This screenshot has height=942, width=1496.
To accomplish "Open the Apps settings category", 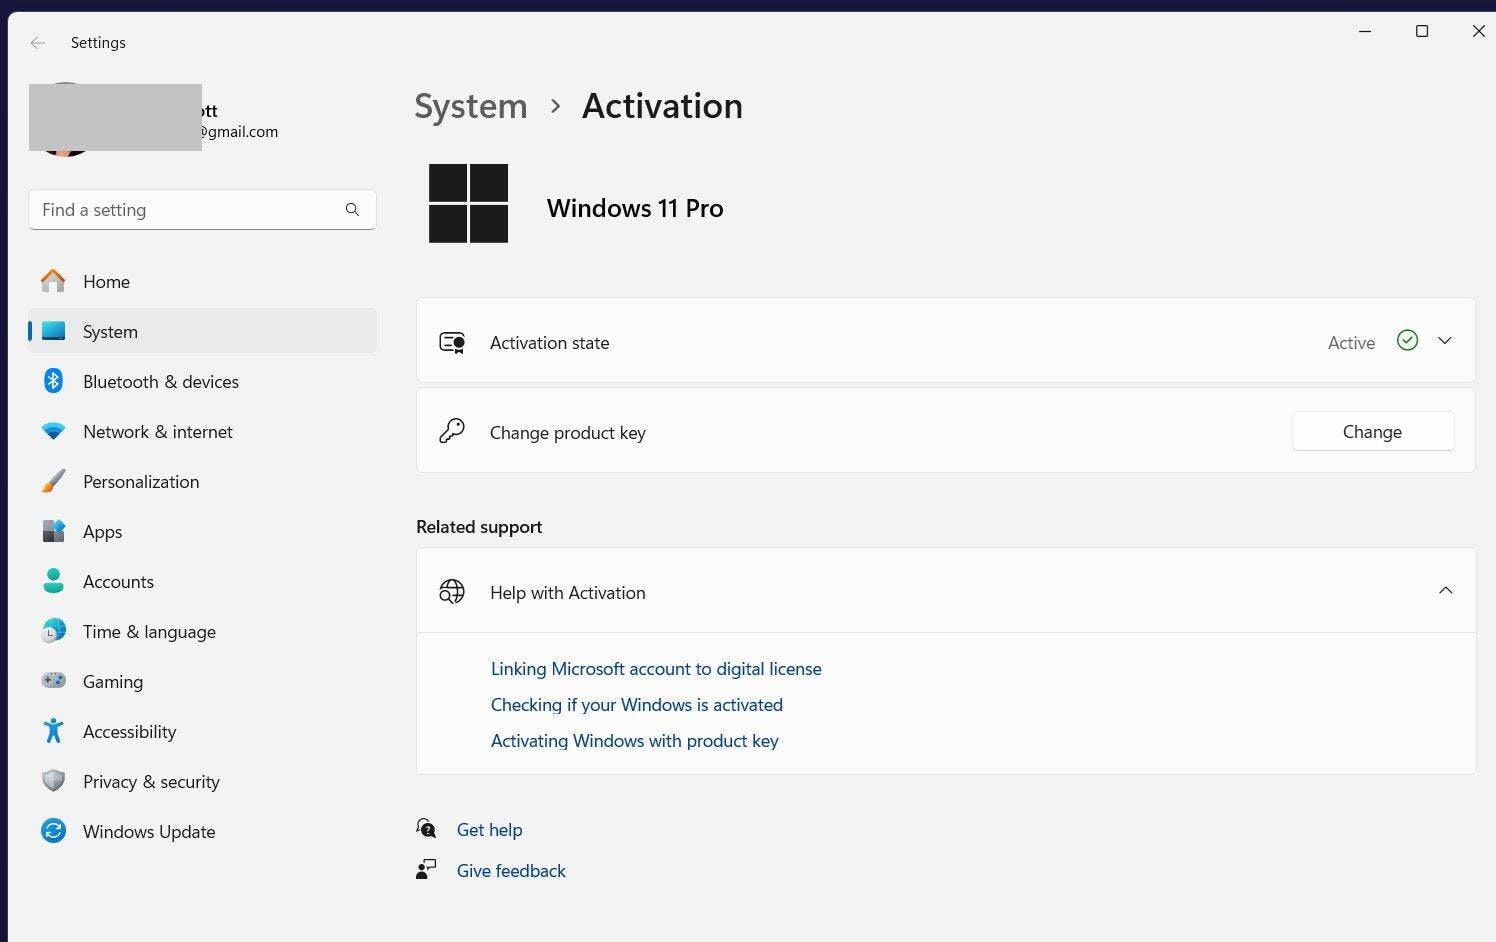I will pyautogui.click(x=102, y=532).
